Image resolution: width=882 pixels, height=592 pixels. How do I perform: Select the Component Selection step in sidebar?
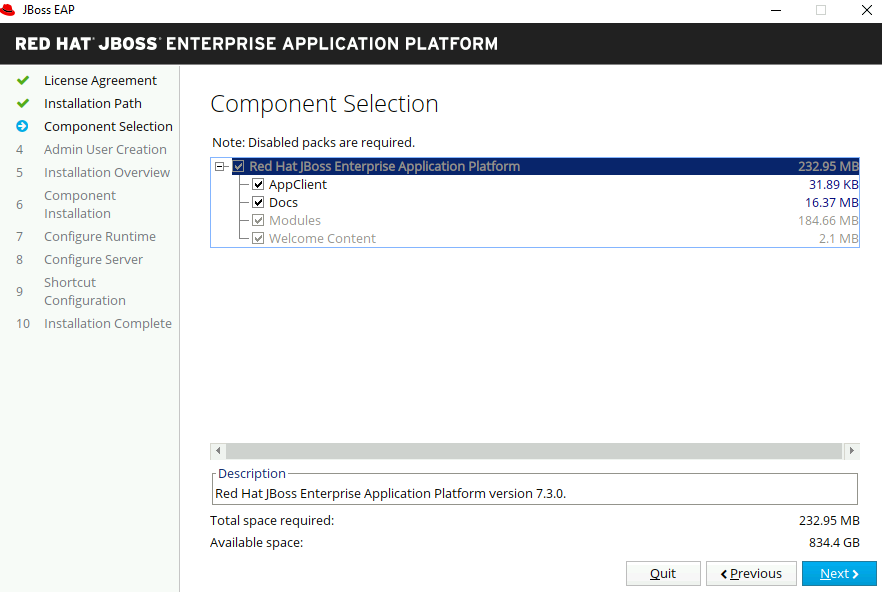[108, 127]
